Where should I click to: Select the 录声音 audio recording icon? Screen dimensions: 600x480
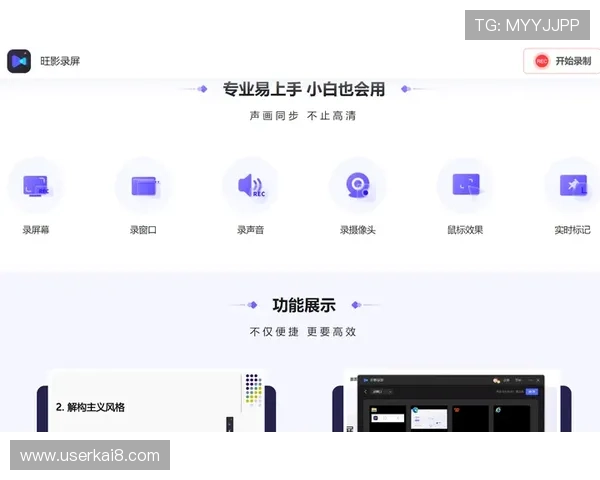[251, 186]
